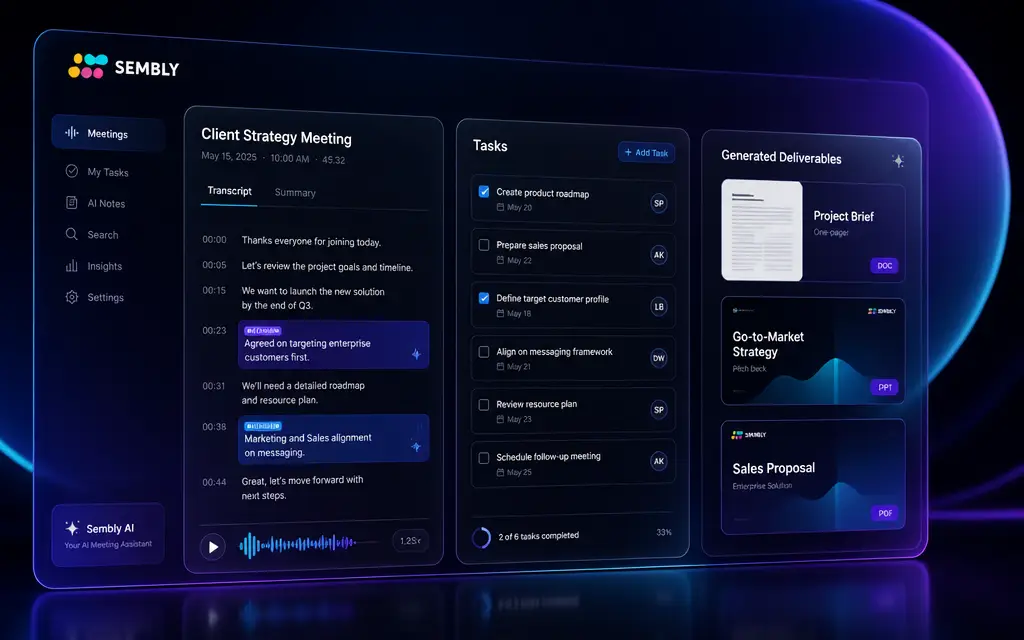Click AK avatar on Schedule follow-up meeting
The image size is (1024, 640).
659,461
